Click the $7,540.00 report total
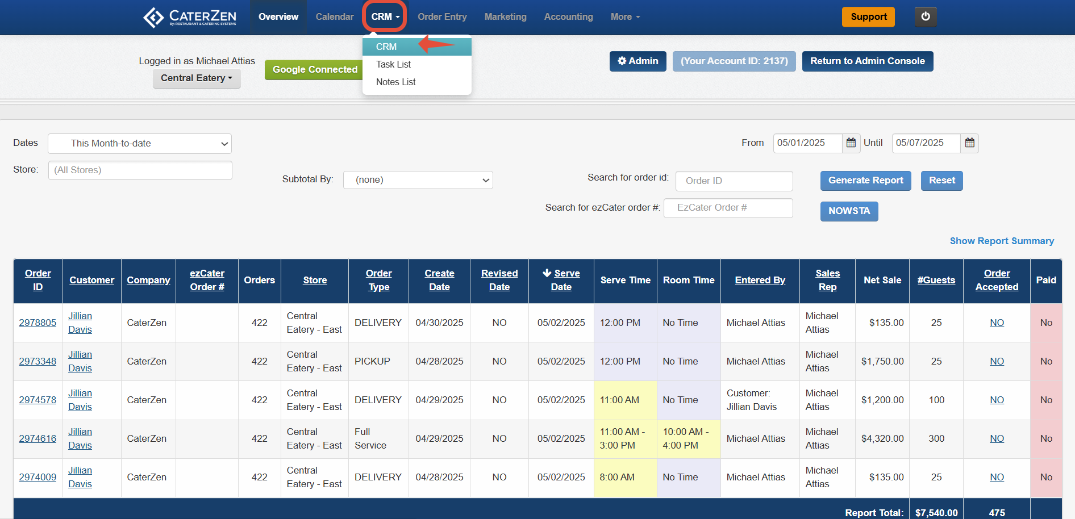Viewport: 1075px width, 519px height. pos(937,512)
